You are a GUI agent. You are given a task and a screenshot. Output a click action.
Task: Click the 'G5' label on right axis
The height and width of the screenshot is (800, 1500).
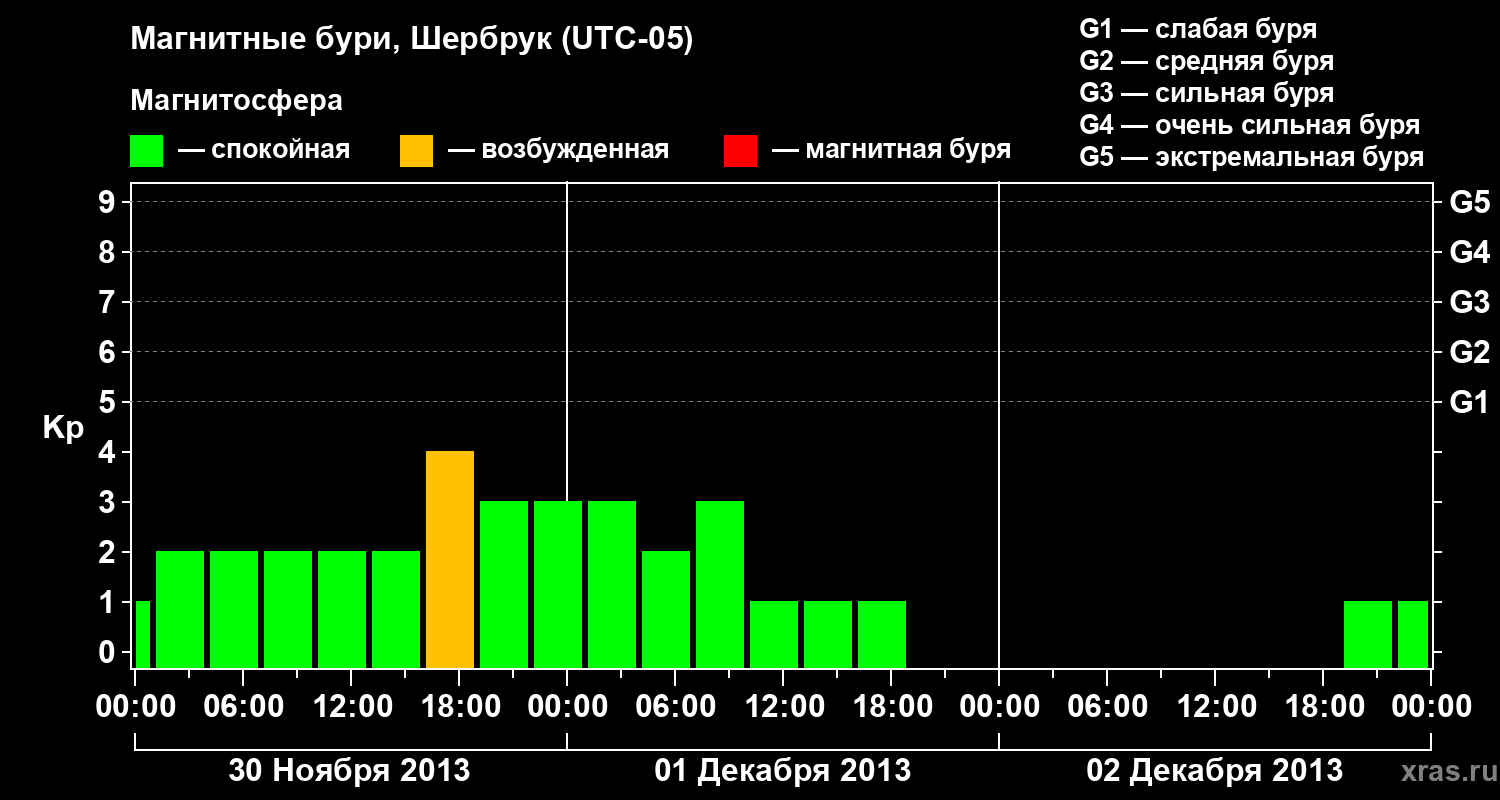(1469, 202)
